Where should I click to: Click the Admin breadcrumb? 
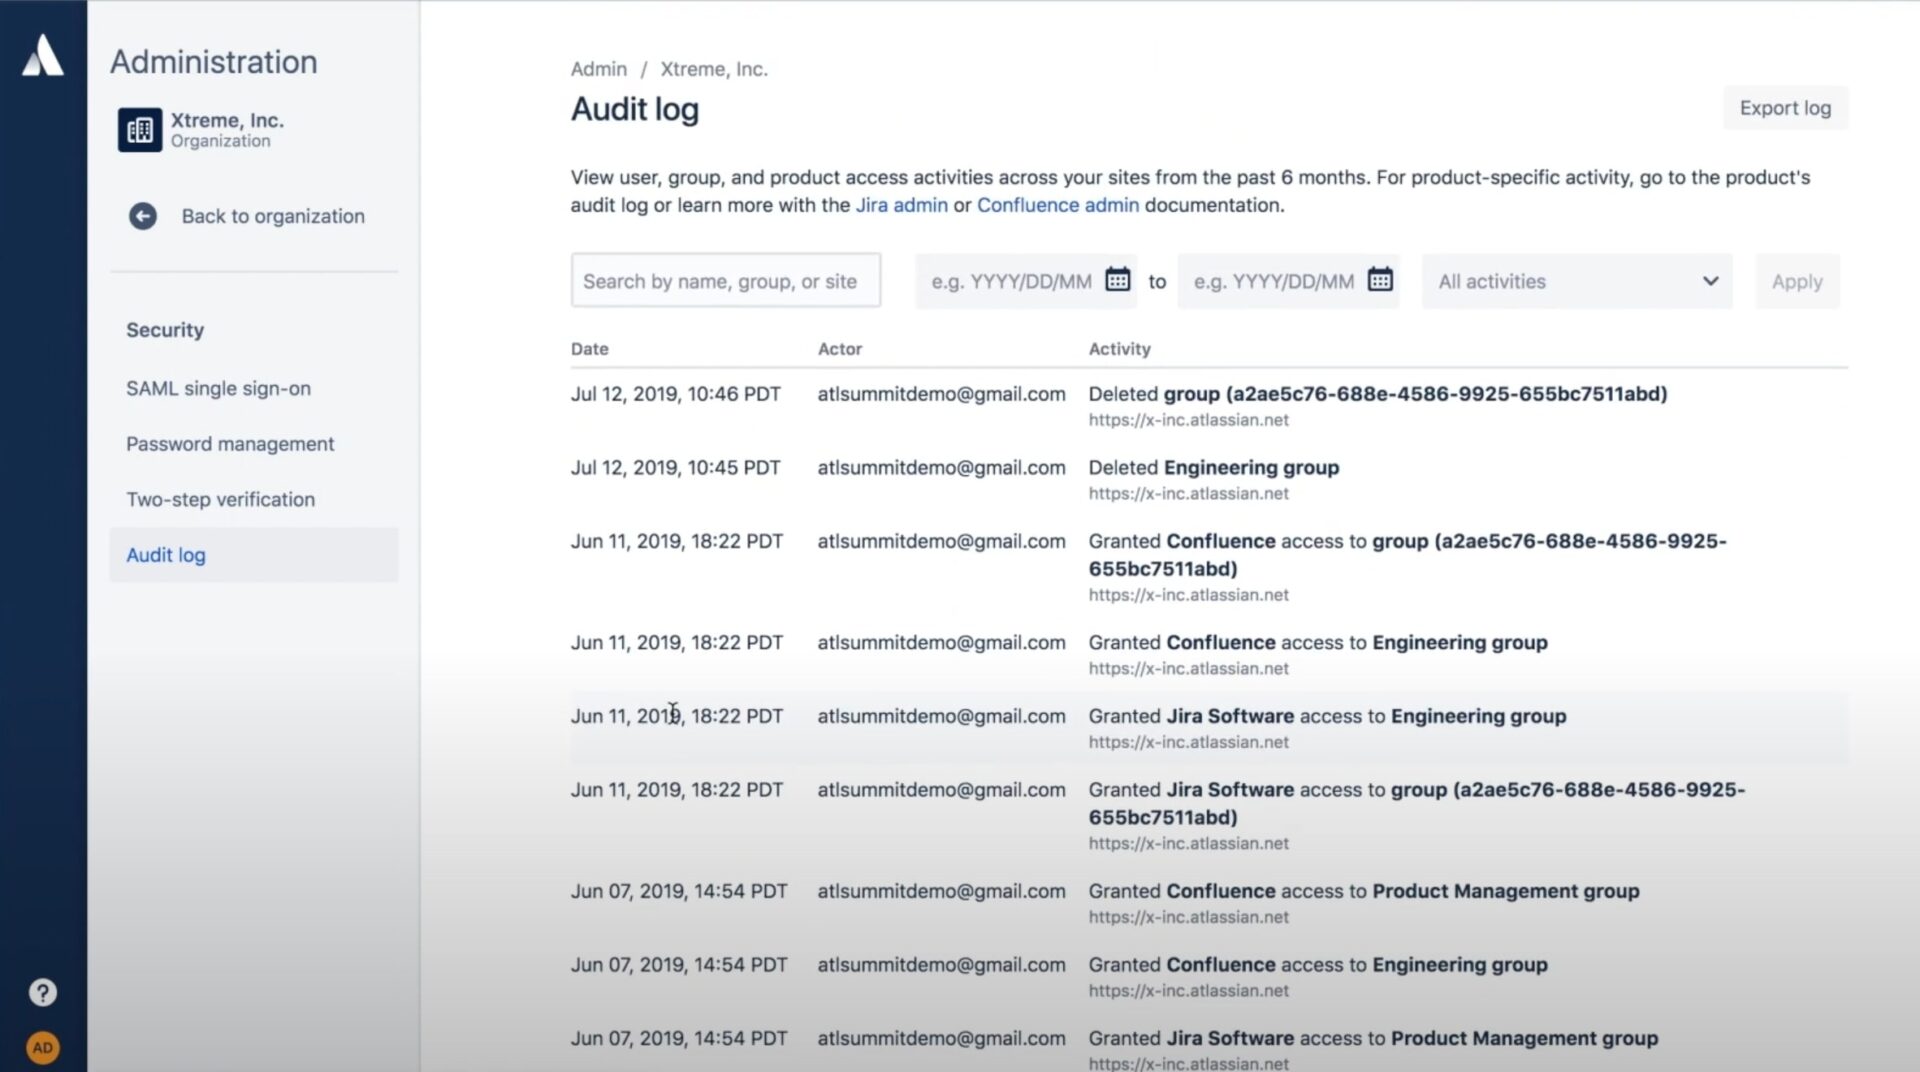pyautogui.click(x=599, y=69)
